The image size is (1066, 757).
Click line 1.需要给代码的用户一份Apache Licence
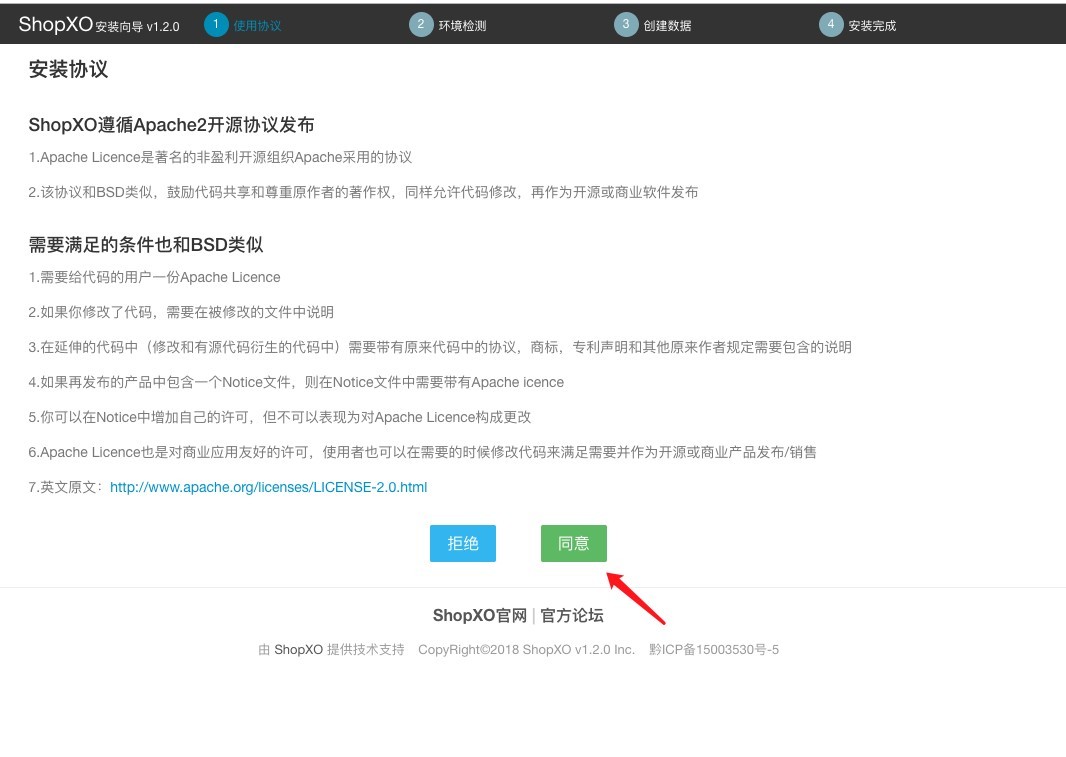click(x=154, y=277)
